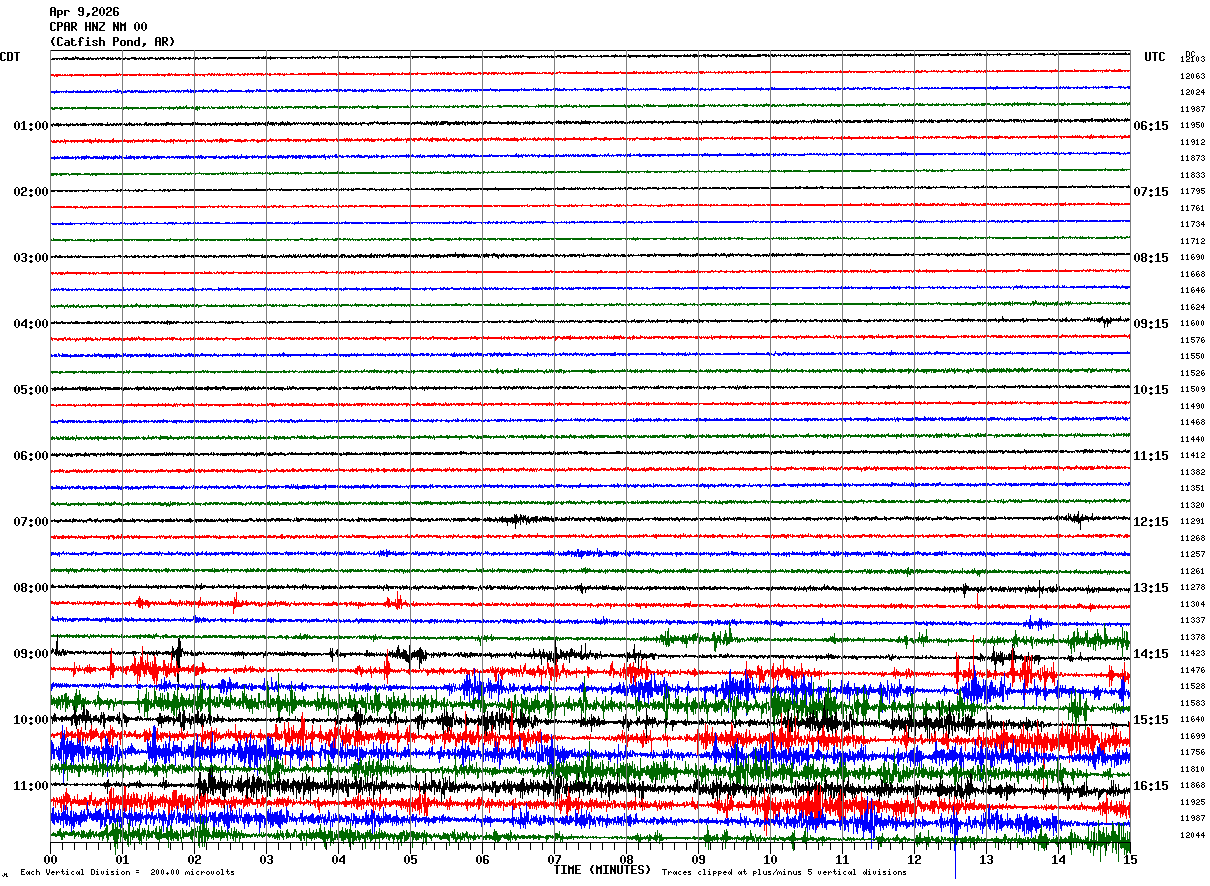Click minute axis tick label '02'
Screen dimensions: 1210x886
(195, 860)
